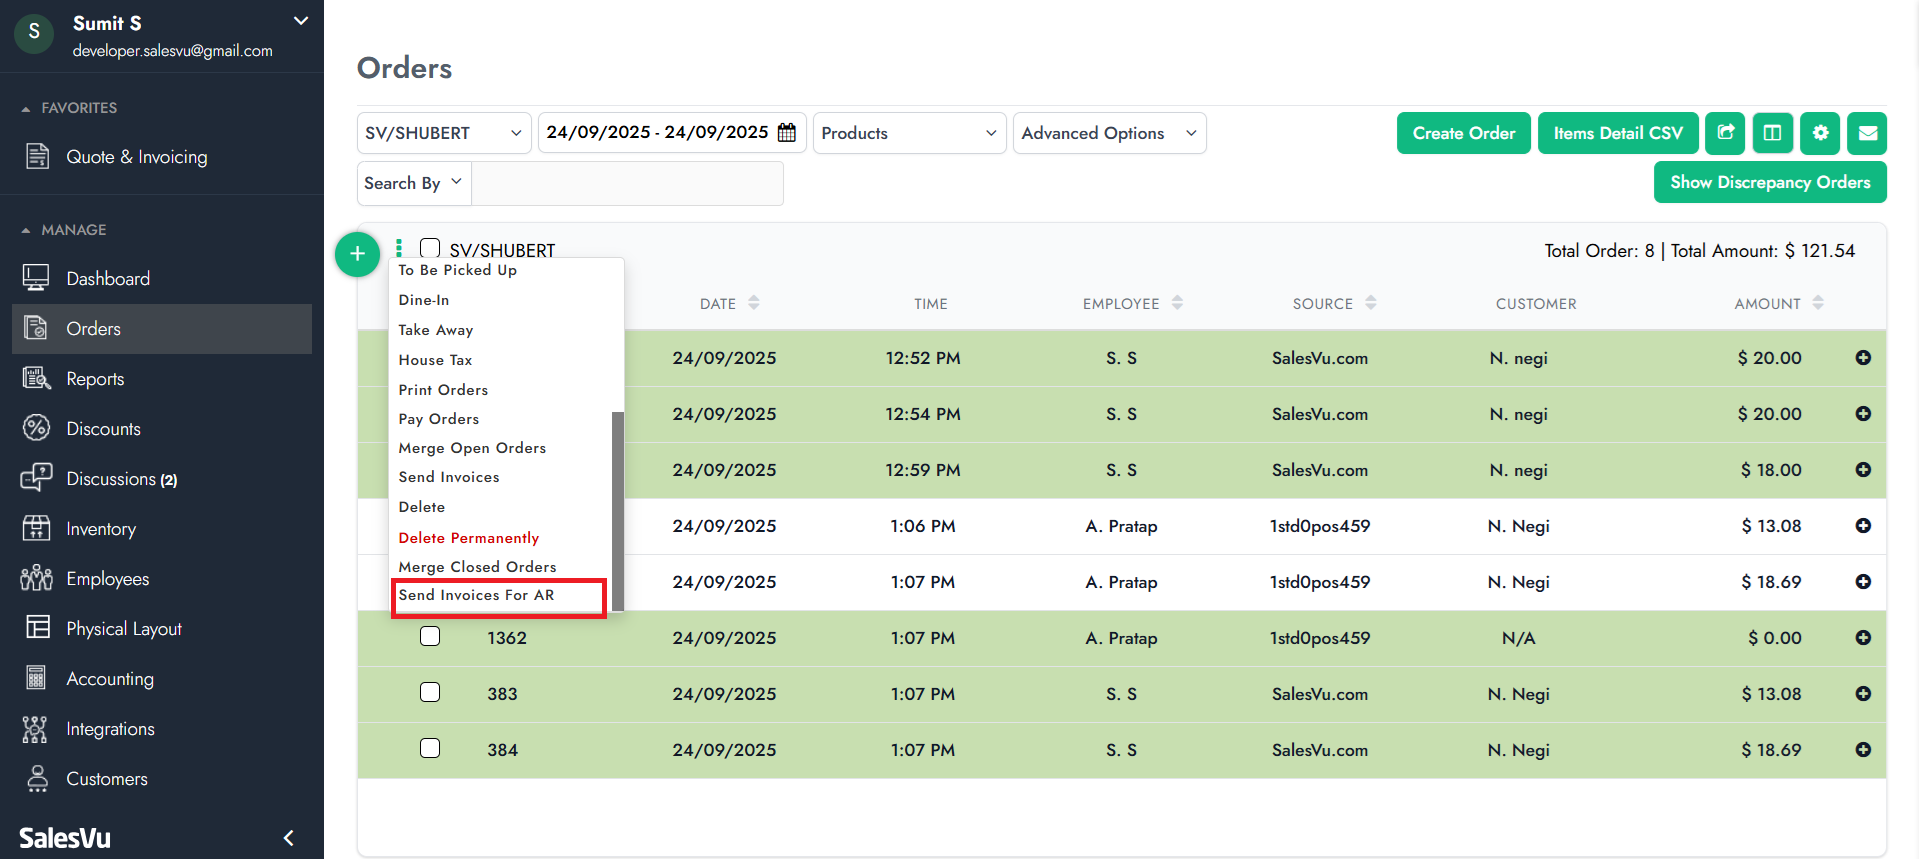This screenshot has height=859, width=1919.
Task: Select Send Invoices For AR menu item
Action: (476, 595)
